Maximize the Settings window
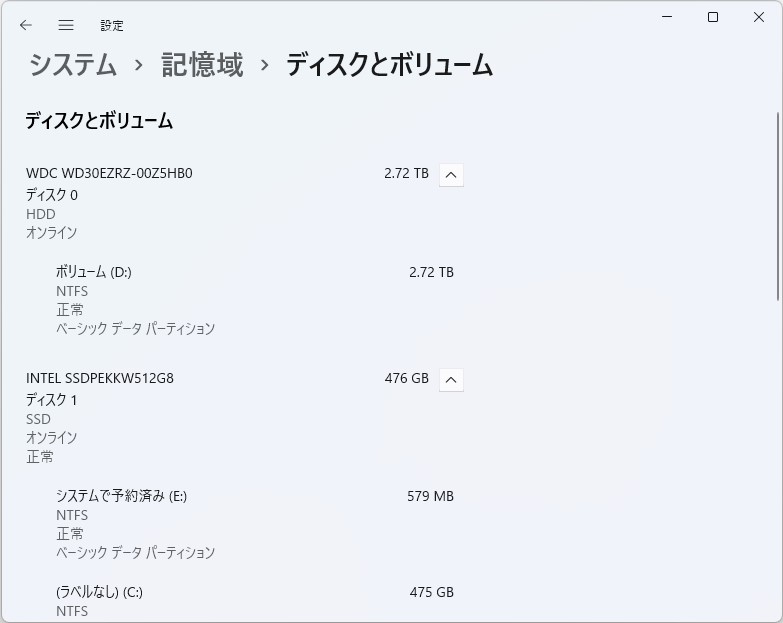This screenshot has height=623, width=783. (x=713, y=17)
